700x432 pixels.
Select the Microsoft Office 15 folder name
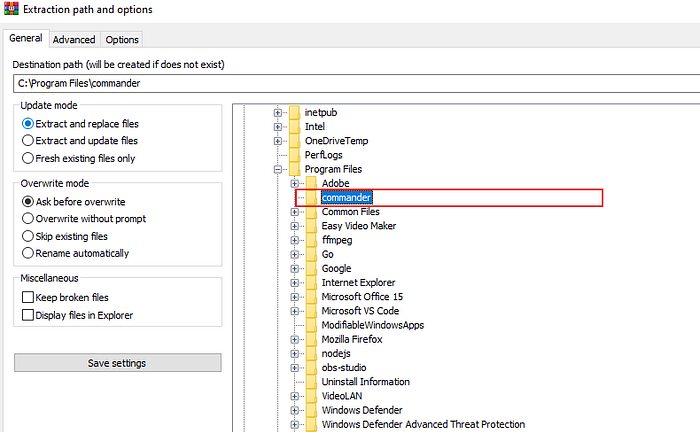tap(362, 297)
